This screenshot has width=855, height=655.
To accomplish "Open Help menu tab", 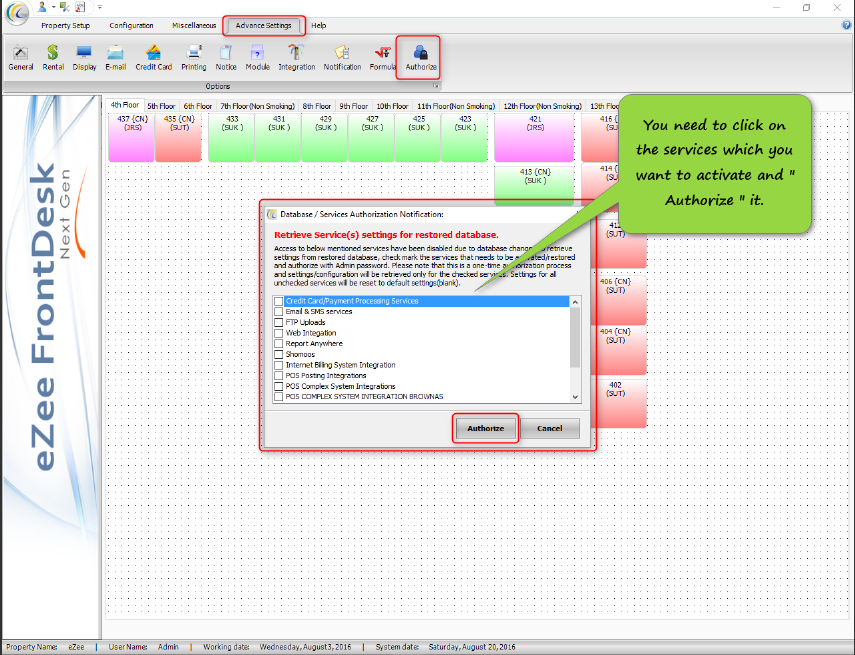I will (x=318, y=25).
